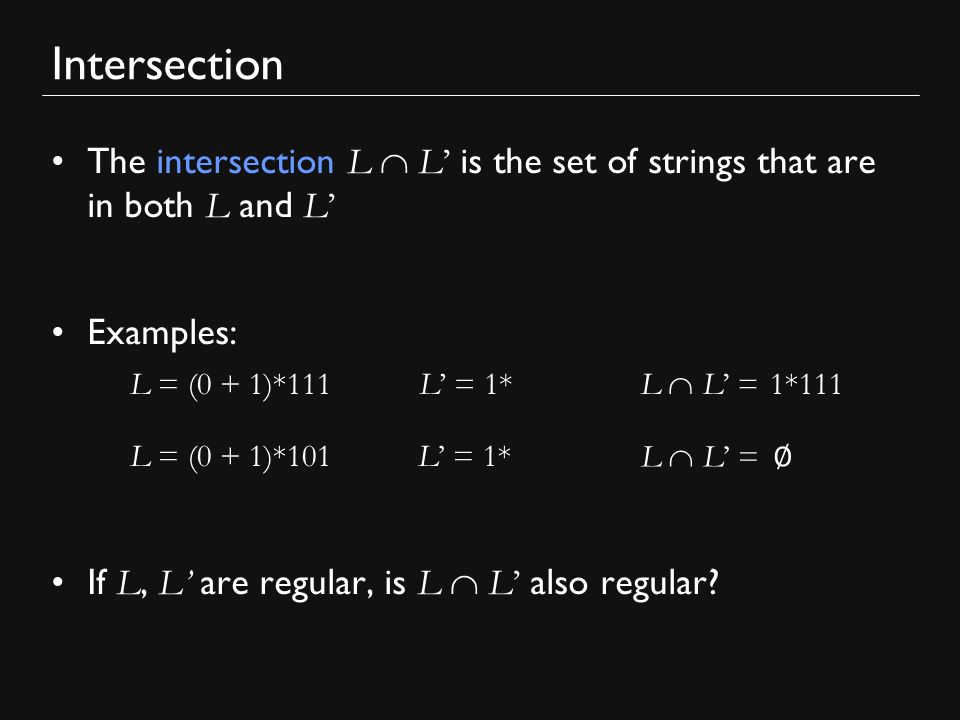Click the word 'The' starting the definition
This screenshot has height=720, width=960.
point(116,162)
